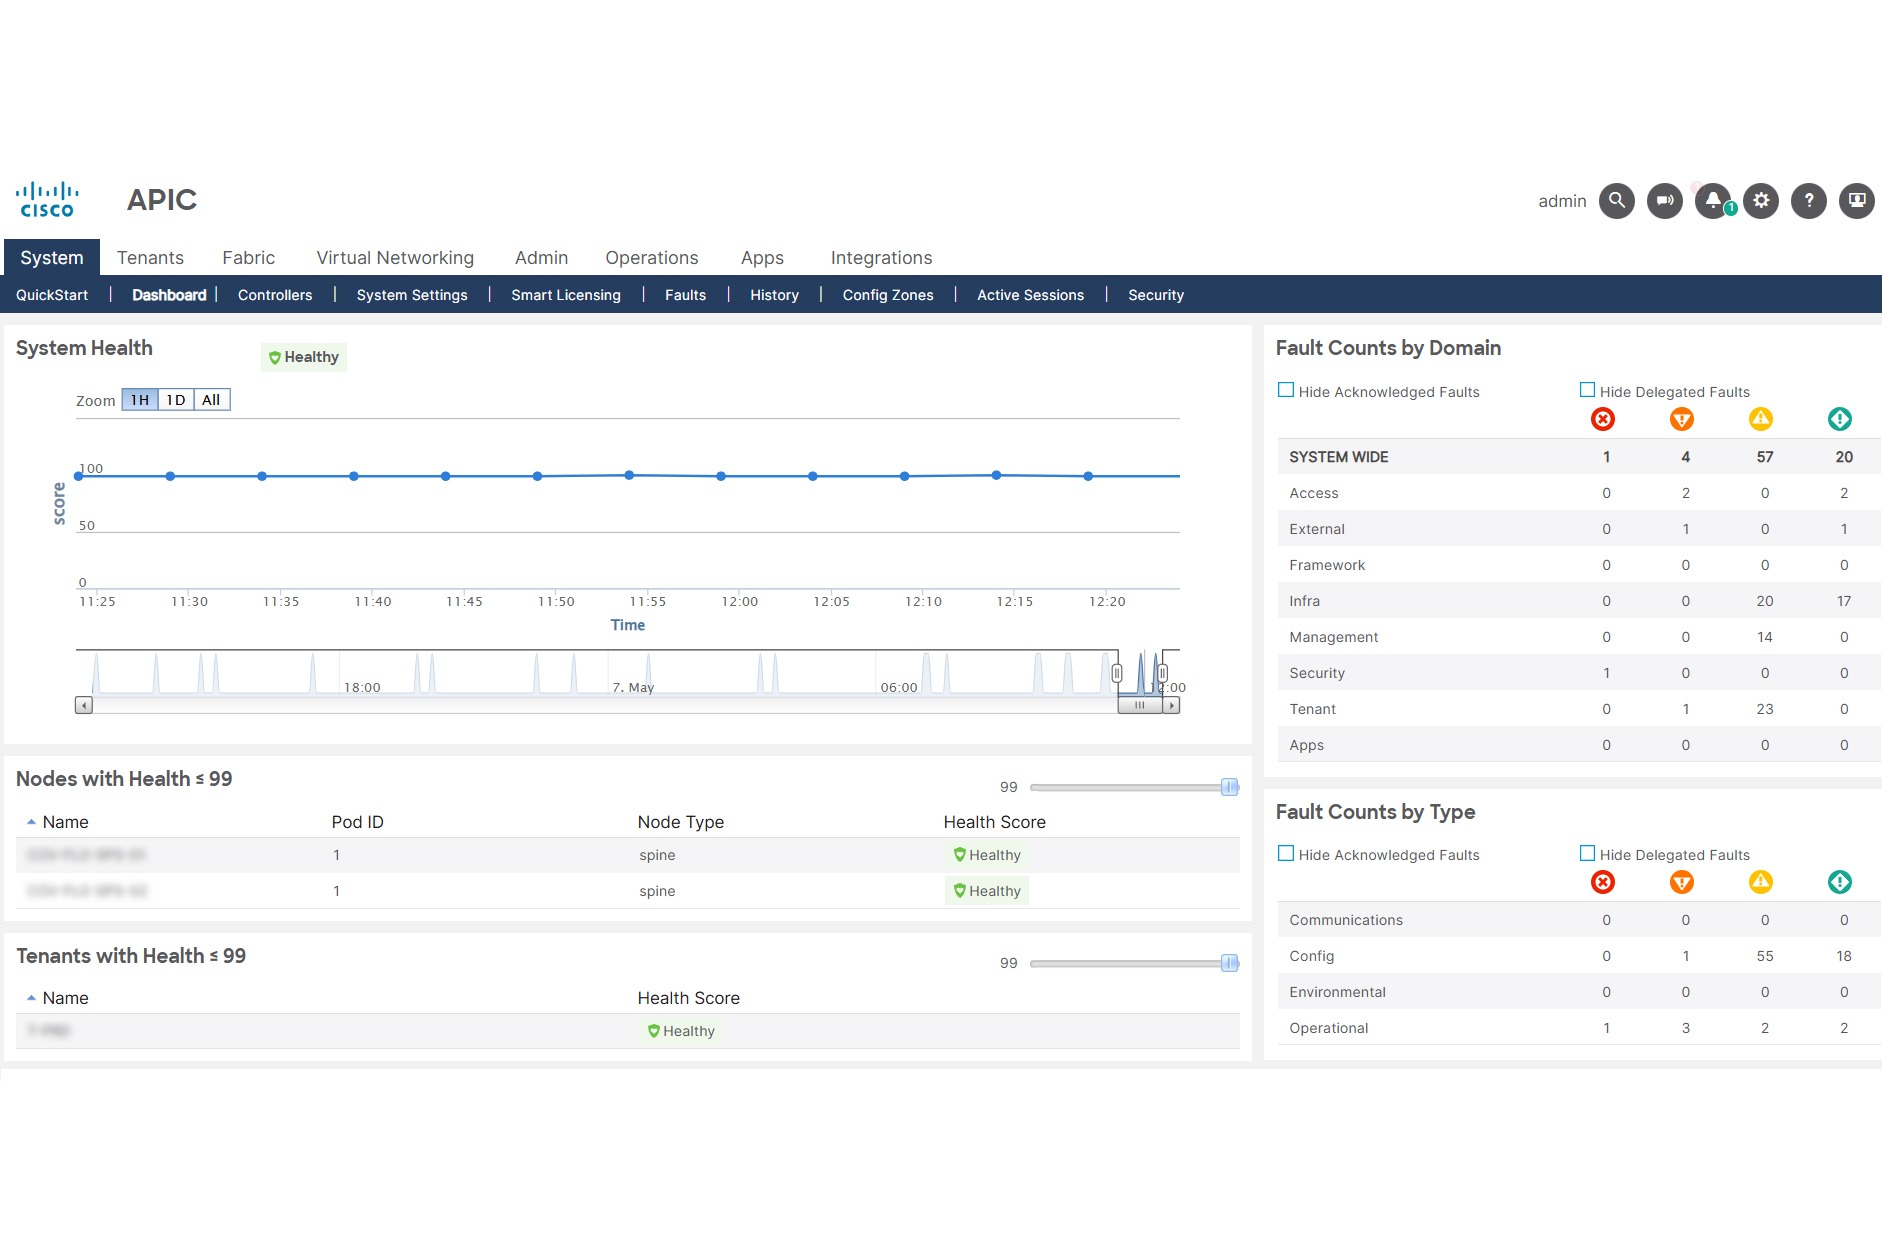Open the alerts bell notification icon

click(x=1713, y=201)
